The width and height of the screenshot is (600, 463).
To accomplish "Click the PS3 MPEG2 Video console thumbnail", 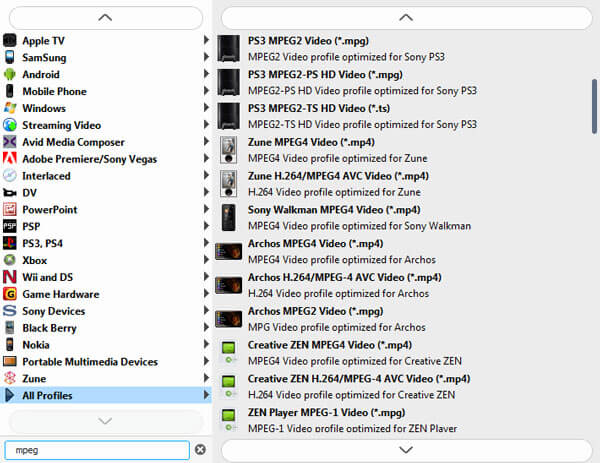I will 228,49.
